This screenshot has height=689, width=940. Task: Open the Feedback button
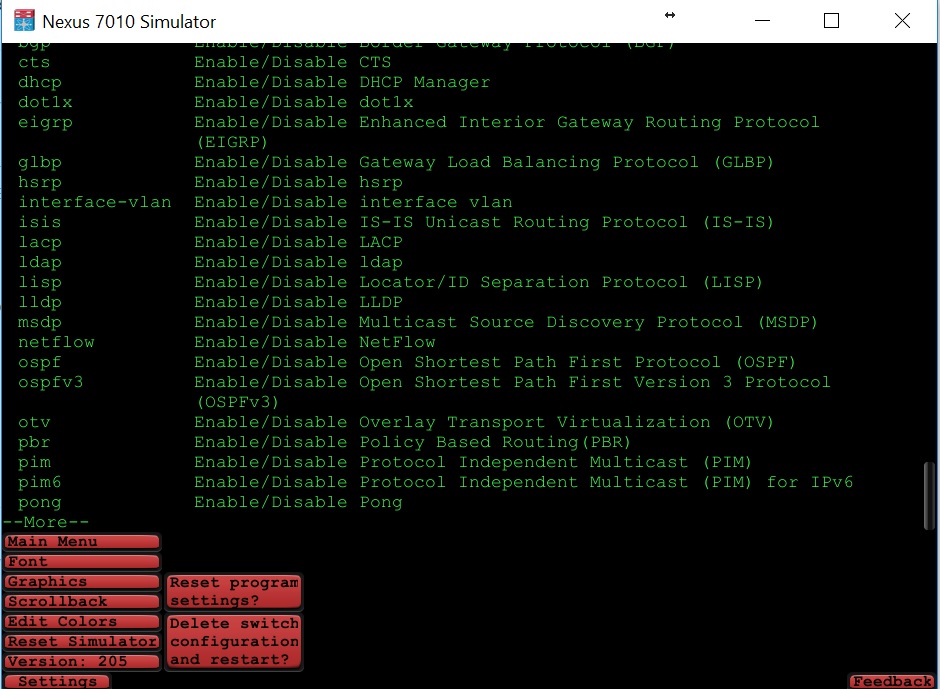(893, 682)
